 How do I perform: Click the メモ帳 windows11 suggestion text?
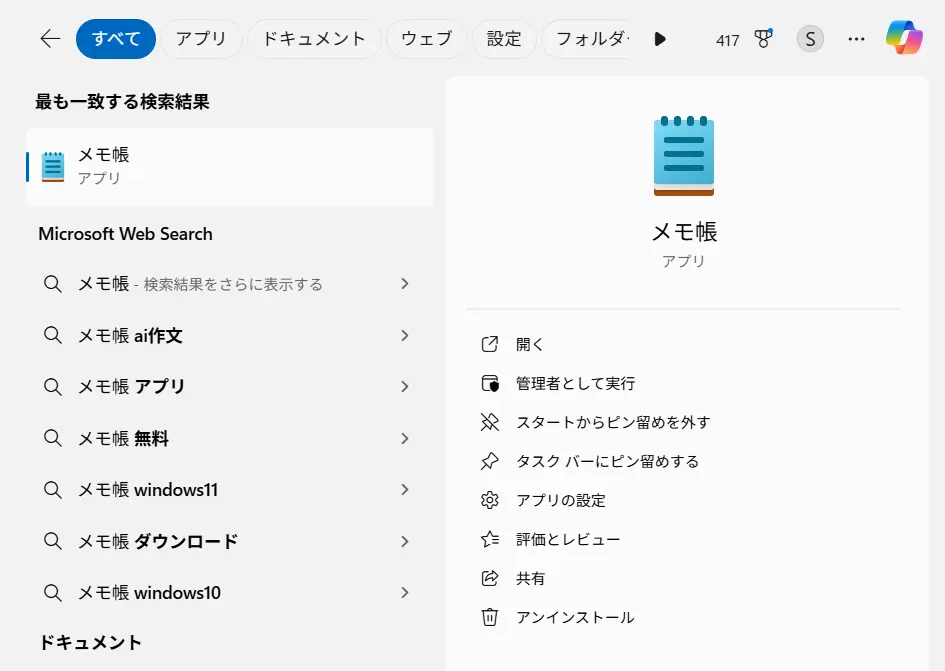(148, 490)
